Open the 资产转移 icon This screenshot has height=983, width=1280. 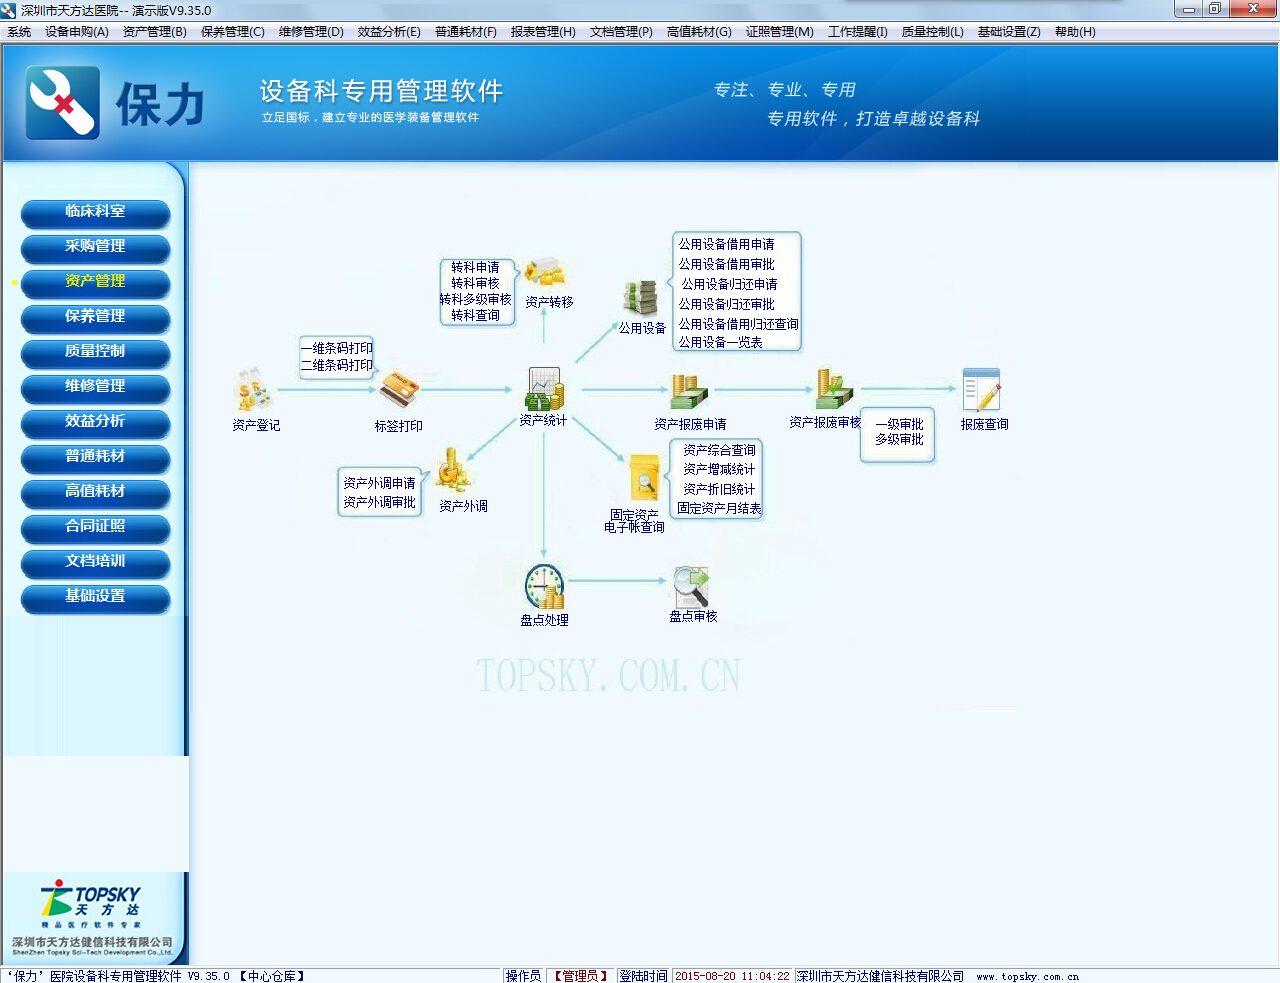click(x=546, y=271)
